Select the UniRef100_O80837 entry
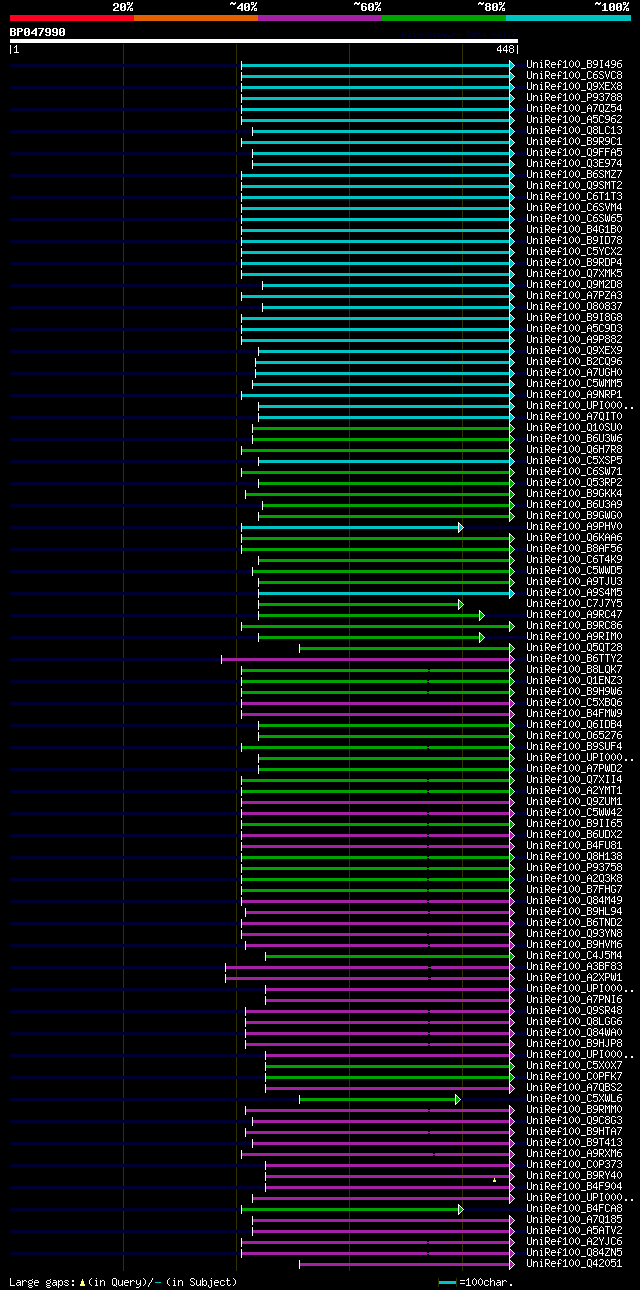Image resolution: width=640 pixels, height=1290 pixels. click(574, 306)
